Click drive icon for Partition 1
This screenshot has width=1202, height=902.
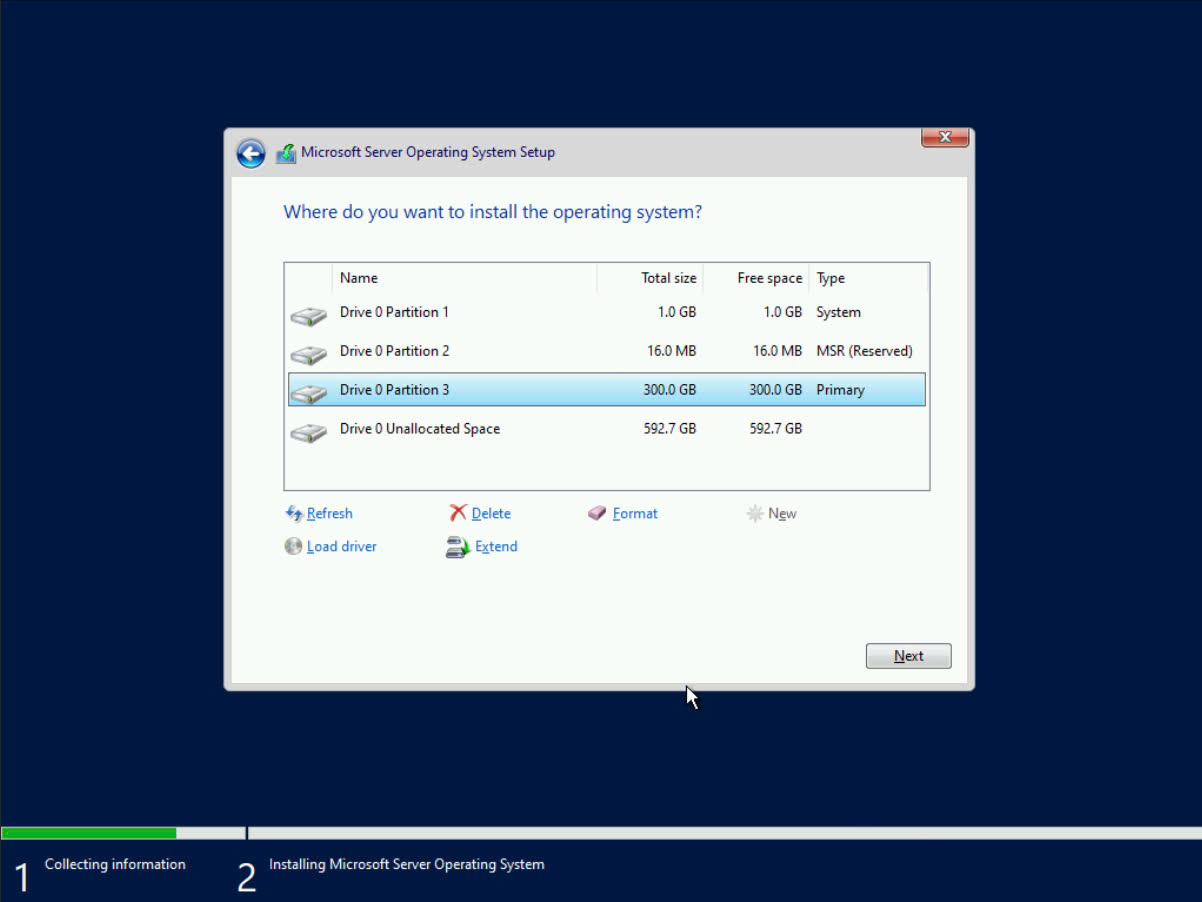309,316
